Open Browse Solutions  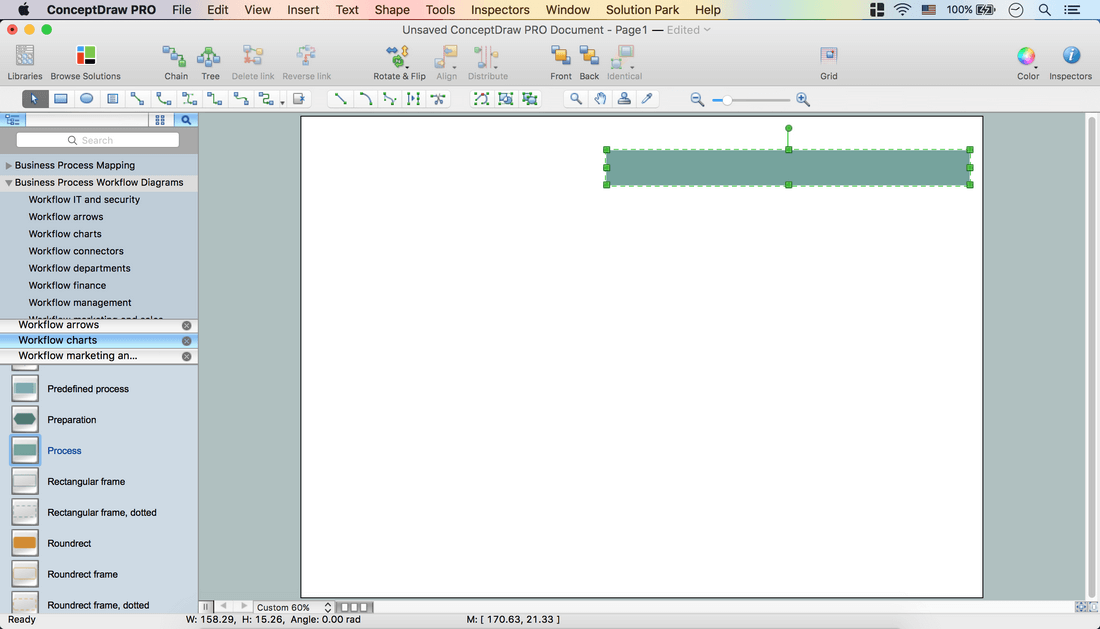pos(86,62)
